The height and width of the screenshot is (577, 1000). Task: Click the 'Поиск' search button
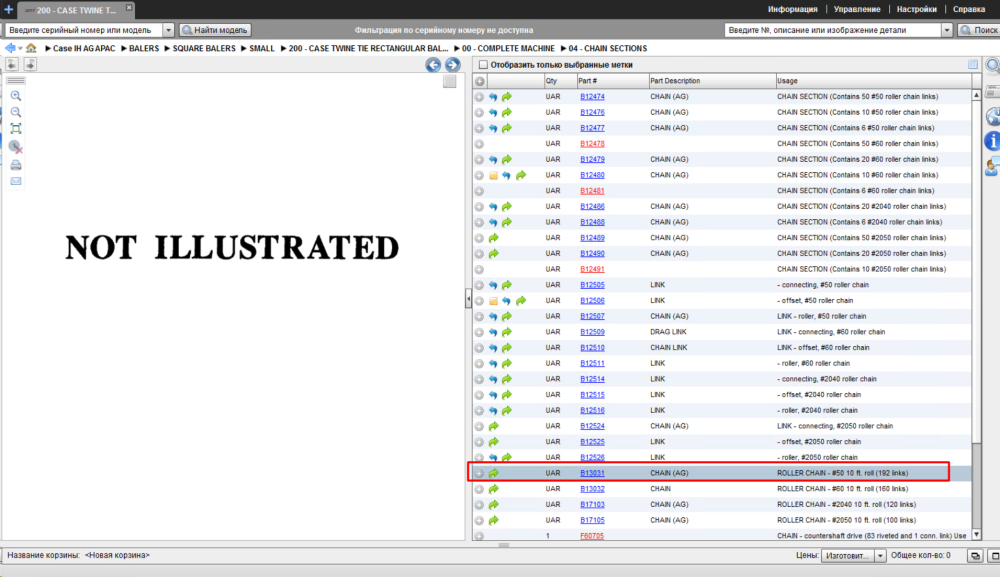[x=979, y=30]
